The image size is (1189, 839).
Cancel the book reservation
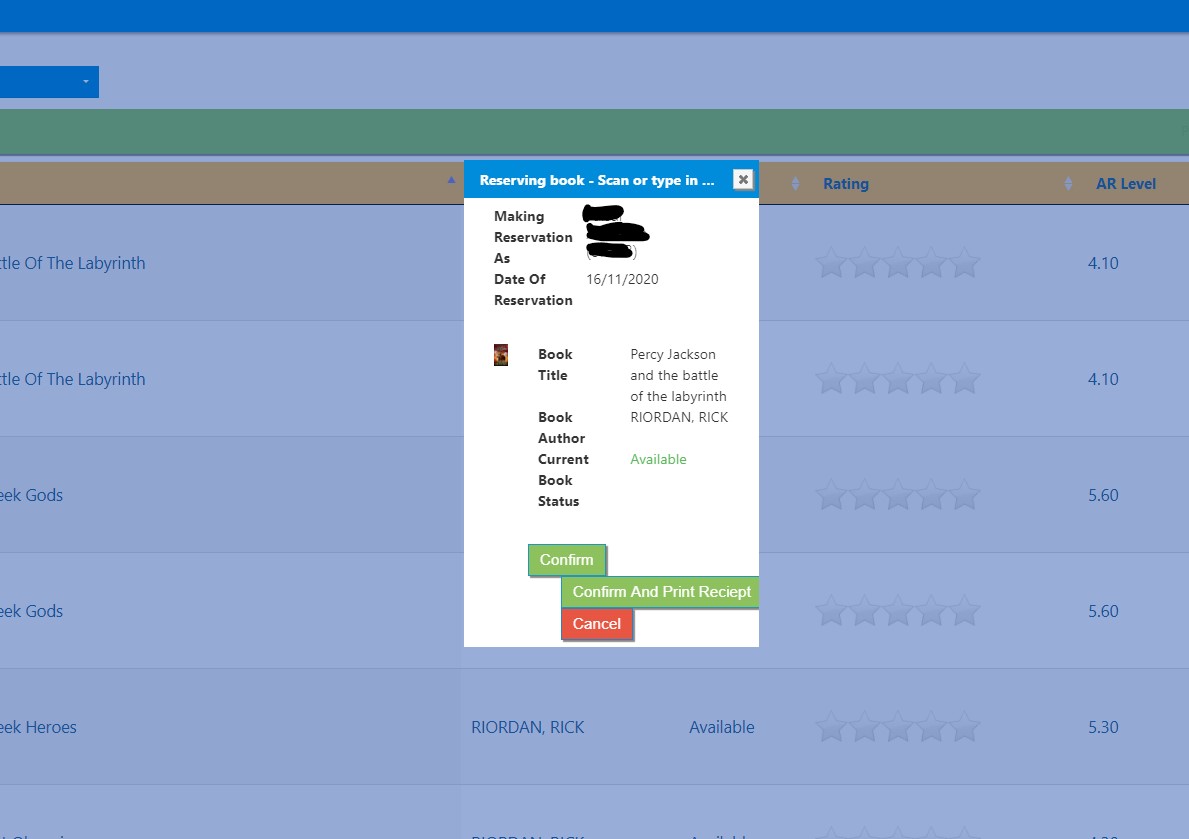click(x=597, y=624)
